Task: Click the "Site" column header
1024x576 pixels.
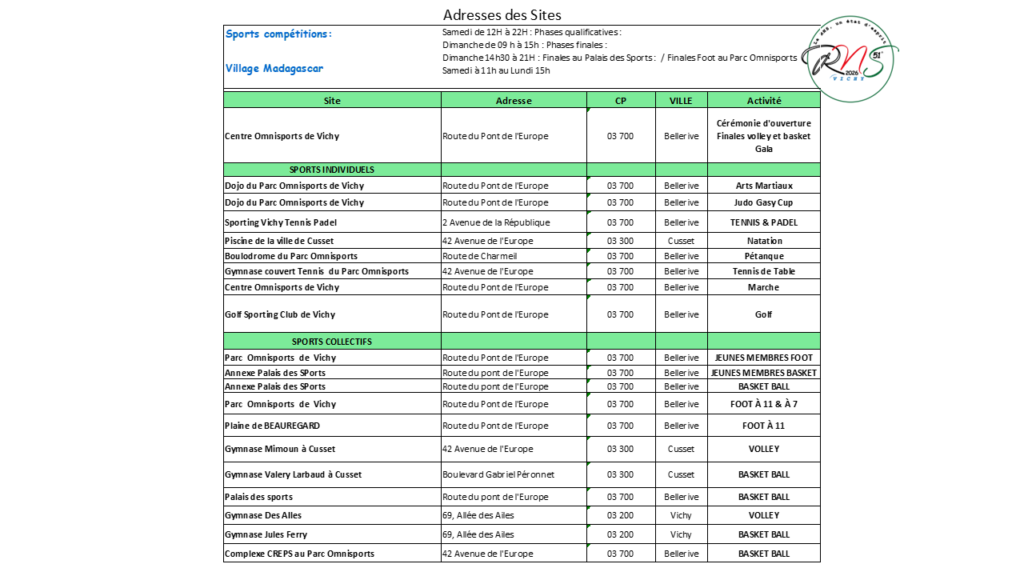Action: pos(332,100)
